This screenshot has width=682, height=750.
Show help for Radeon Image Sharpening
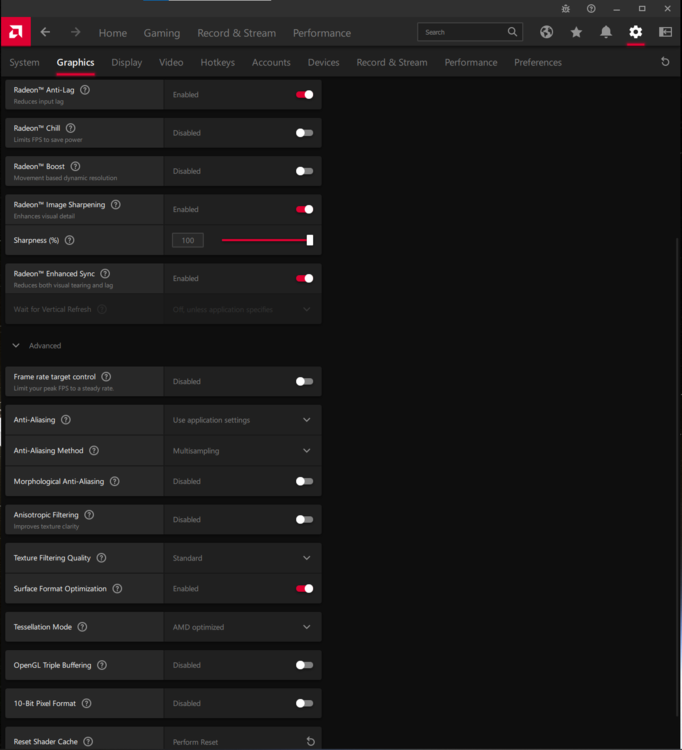[x=116, y=205]
